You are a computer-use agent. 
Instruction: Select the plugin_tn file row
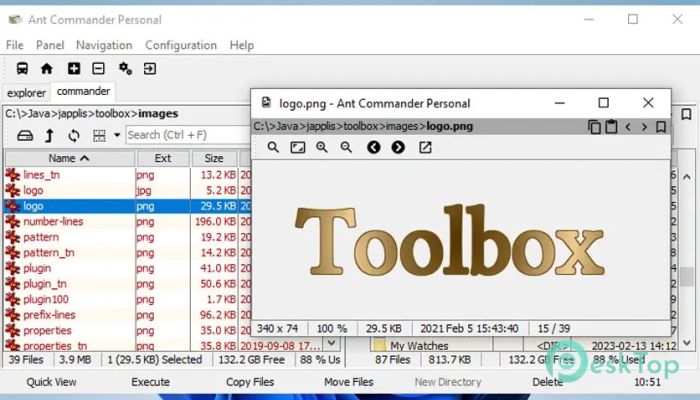128,284
